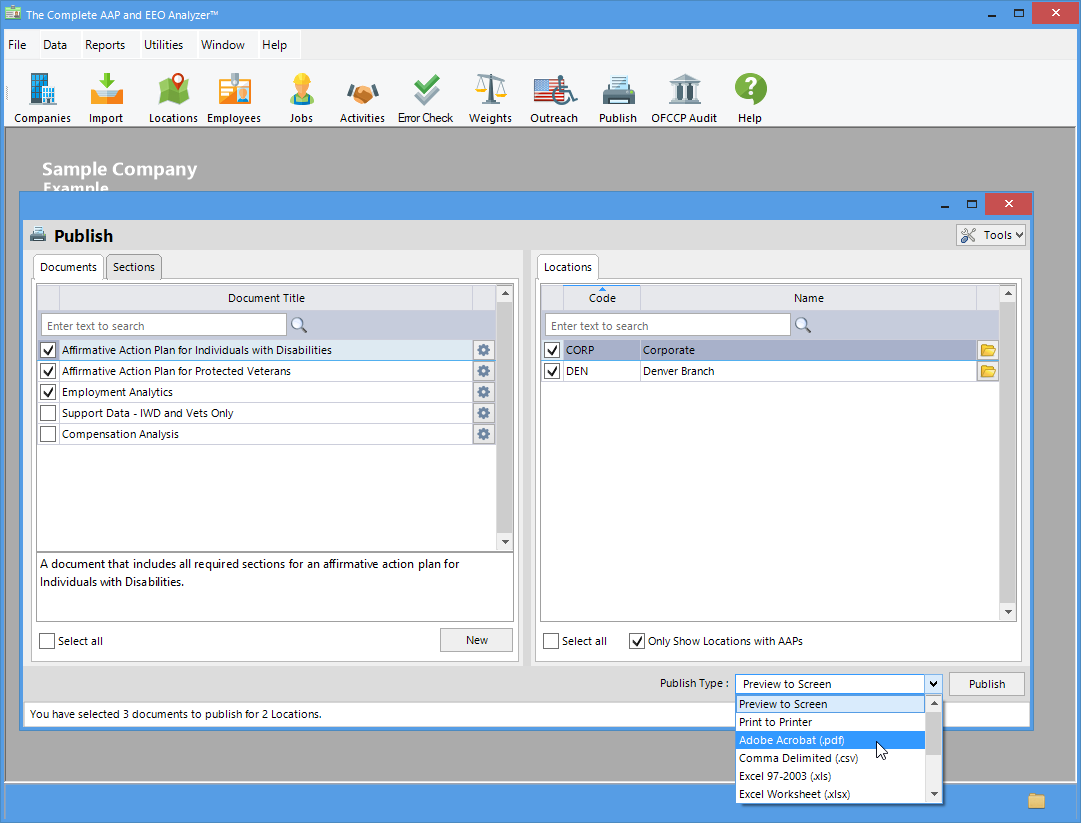Image resolution: width=1081 pixels, height=823 pixels.
Task: Uncheck the Employment Analytics document
Action: tap(48, 392)
